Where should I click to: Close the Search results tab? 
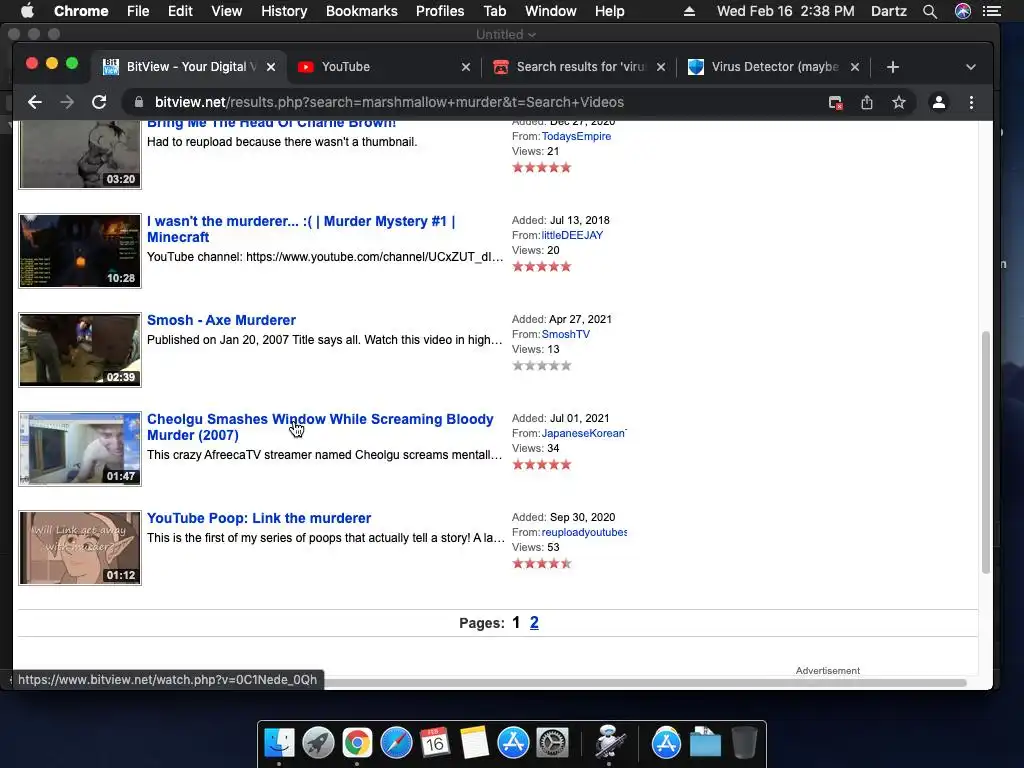[661, 67]
